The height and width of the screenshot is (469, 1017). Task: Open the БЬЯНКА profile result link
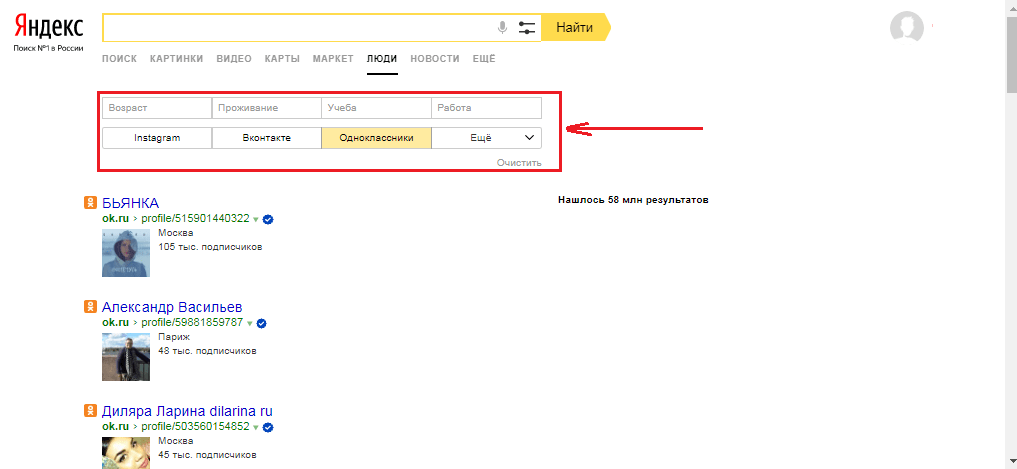[x=130, y=203]
